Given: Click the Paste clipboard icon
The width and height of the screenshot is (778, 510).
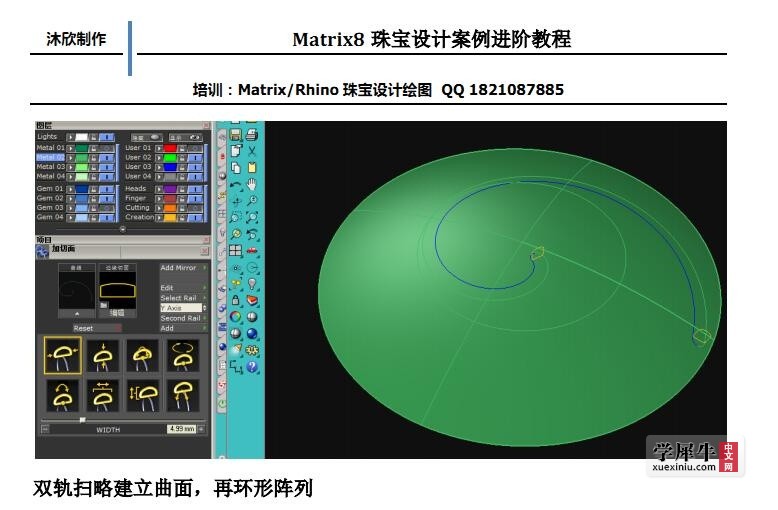Looking at the screenshot, I should [252, 168].
